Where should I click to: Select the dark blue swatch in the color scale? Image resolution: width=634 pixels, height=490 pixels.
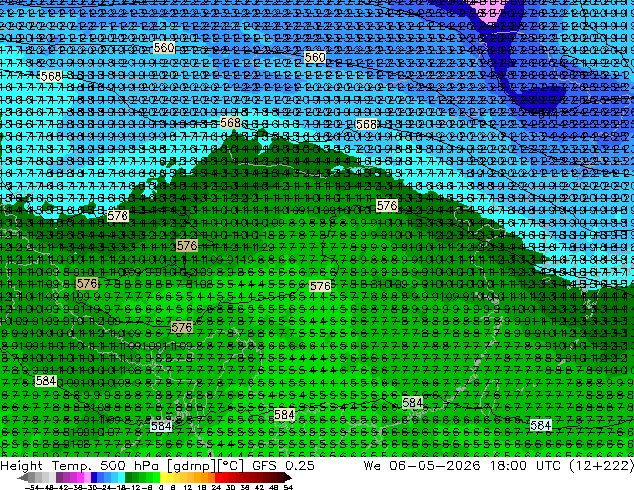pos(94,477)
